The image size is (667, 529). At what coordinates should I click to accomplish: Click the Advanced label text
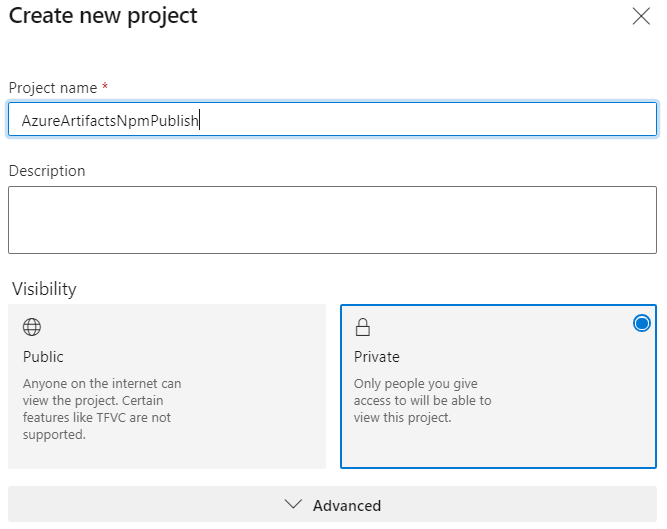346,506
